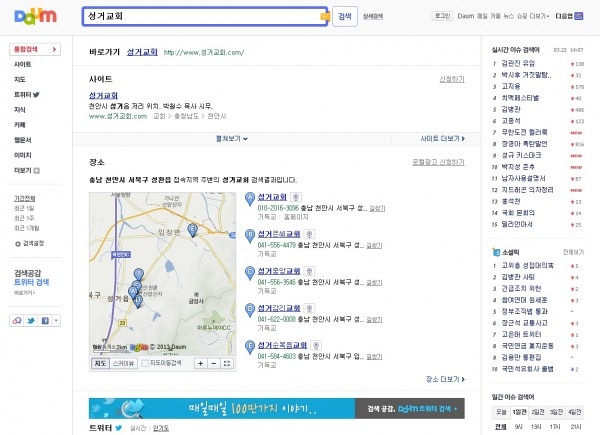This screenshot has height=435, width=600.
Task: Zoom in the map with plus button
Action: coord(201,363)
